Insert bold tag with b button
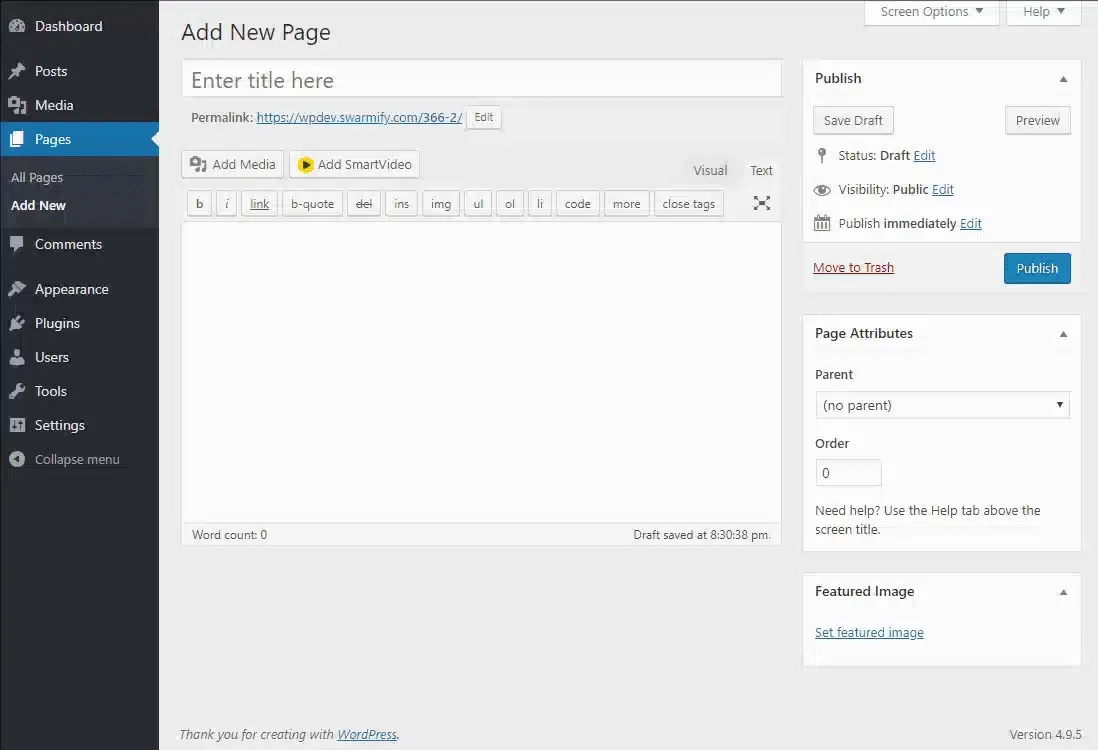This screenshot has height=750, width=1098. [x=200, y=204]
